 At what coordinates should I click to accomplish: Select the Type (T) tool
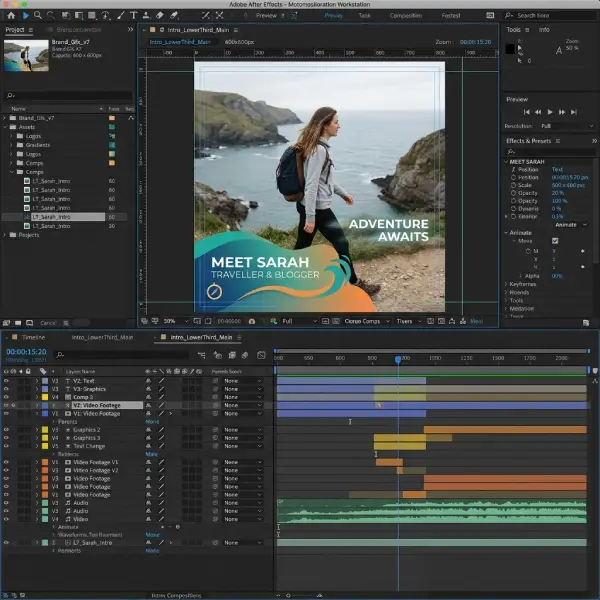(134, 16)
